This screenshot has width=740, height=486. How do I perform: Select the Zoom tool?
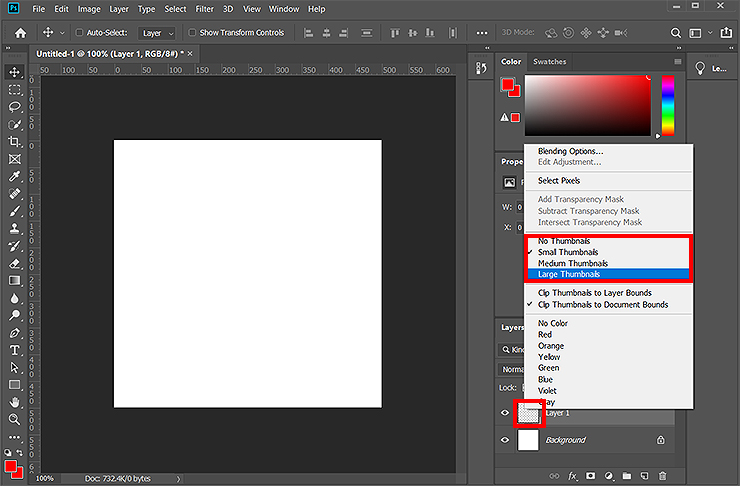[15, 419]
